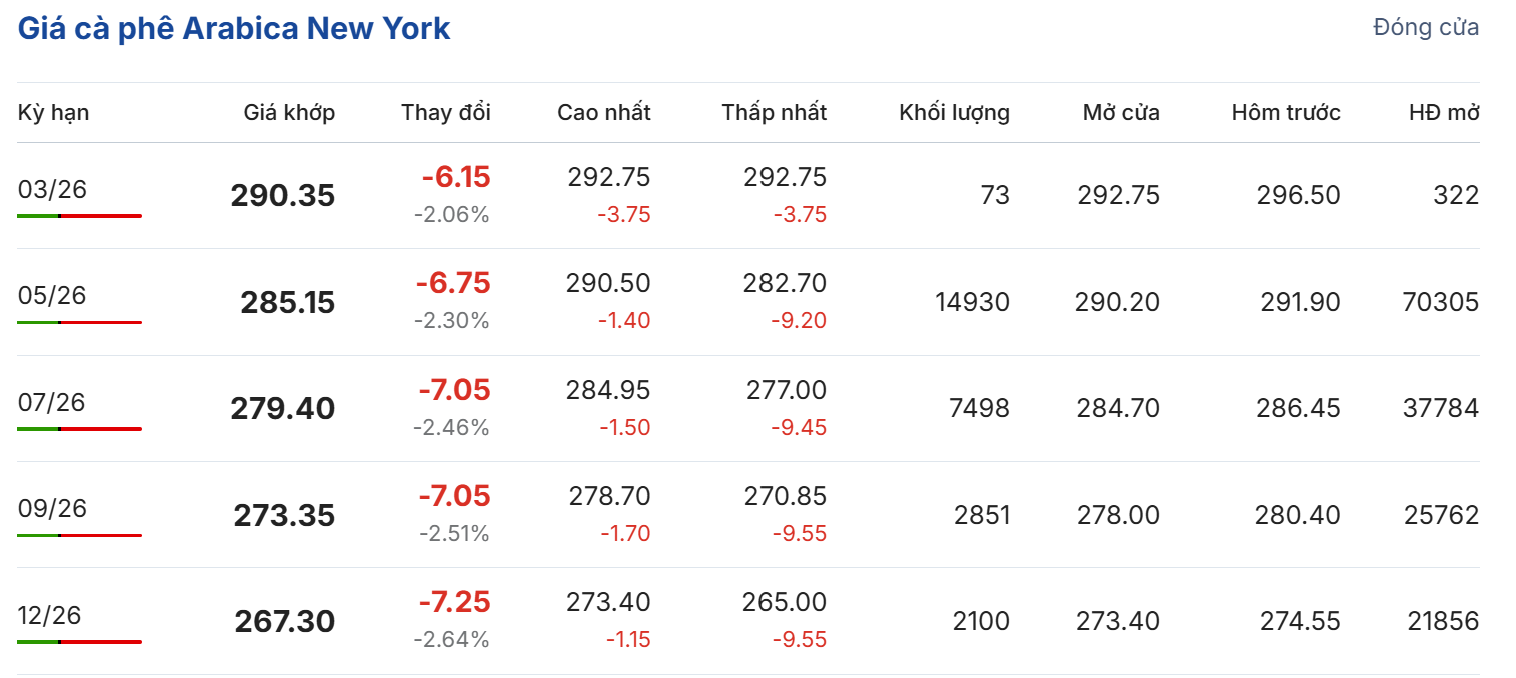Open the 03/26 contract term

52,189
